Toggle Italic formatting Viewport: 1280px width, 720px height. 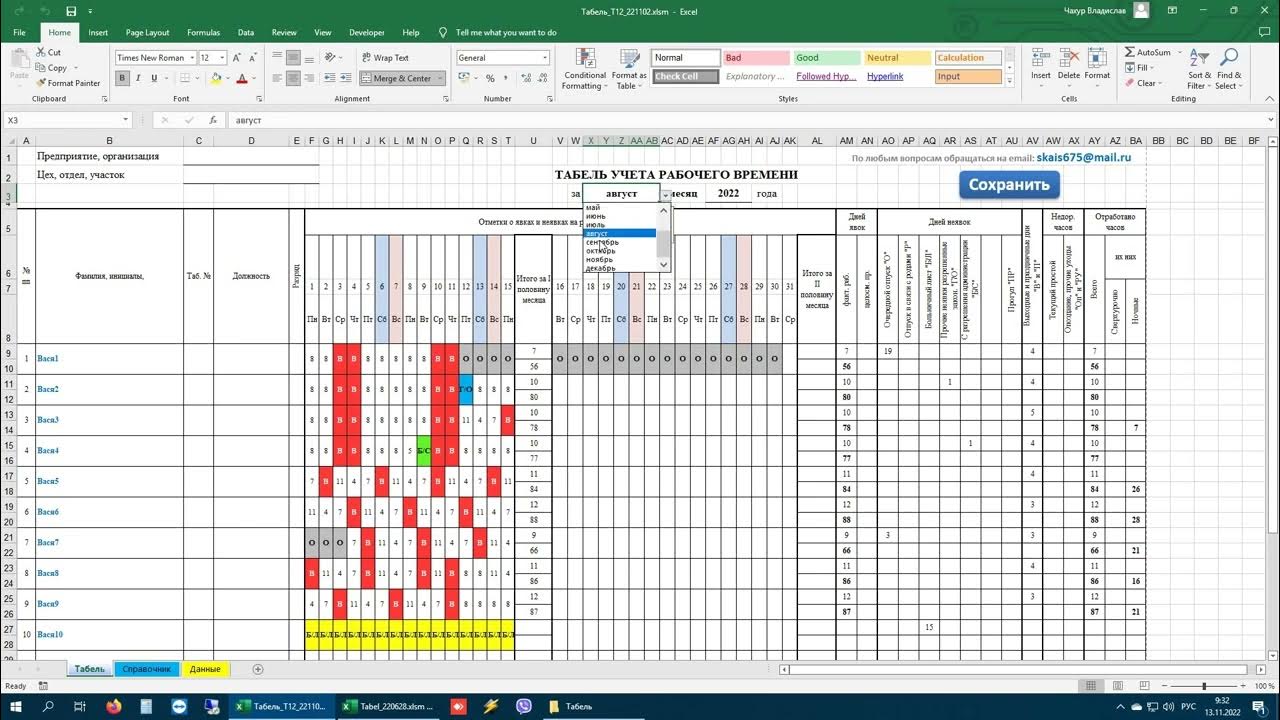point(139,78)
